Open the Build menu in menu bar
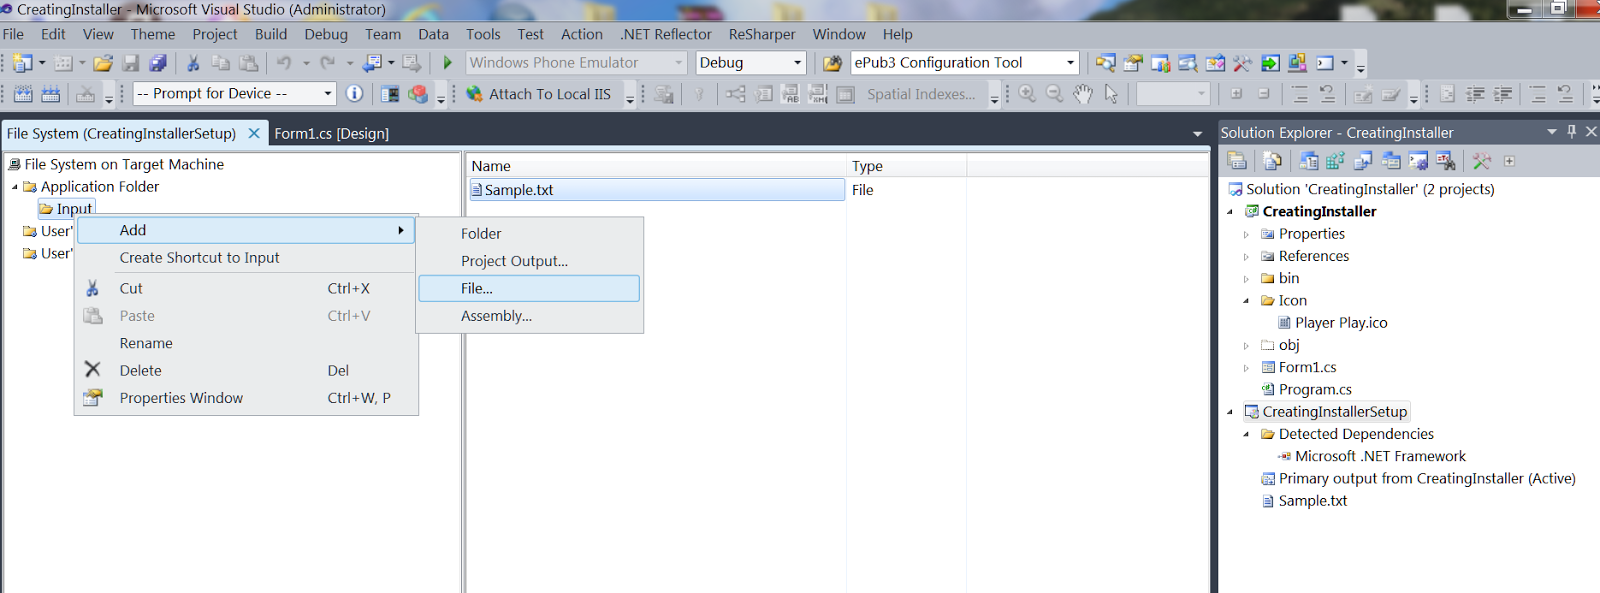This screenshot has width=1600, height=593. [270, 34]
